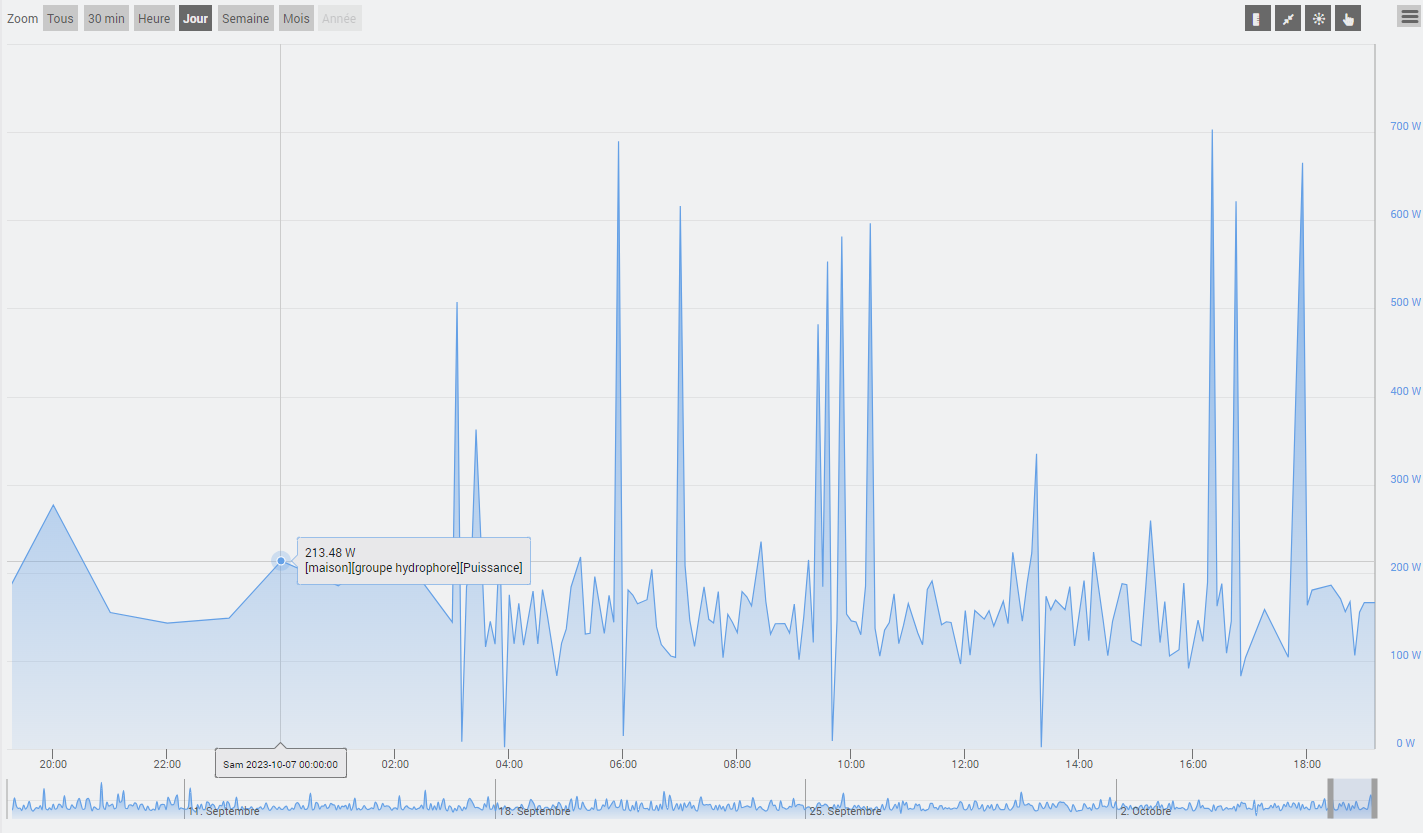Set zoom range to Tous
The image size is (1423, 833).
tap(60, 18)
